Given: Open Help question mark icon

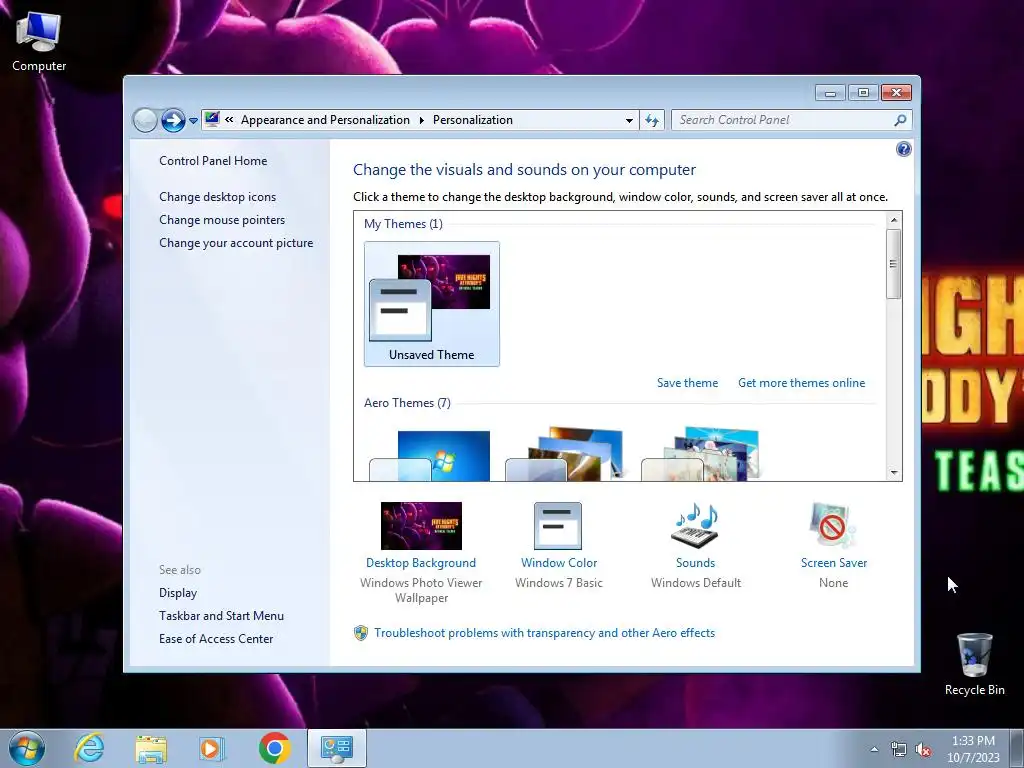Looking at the screenshot, I should pos(903,150).
